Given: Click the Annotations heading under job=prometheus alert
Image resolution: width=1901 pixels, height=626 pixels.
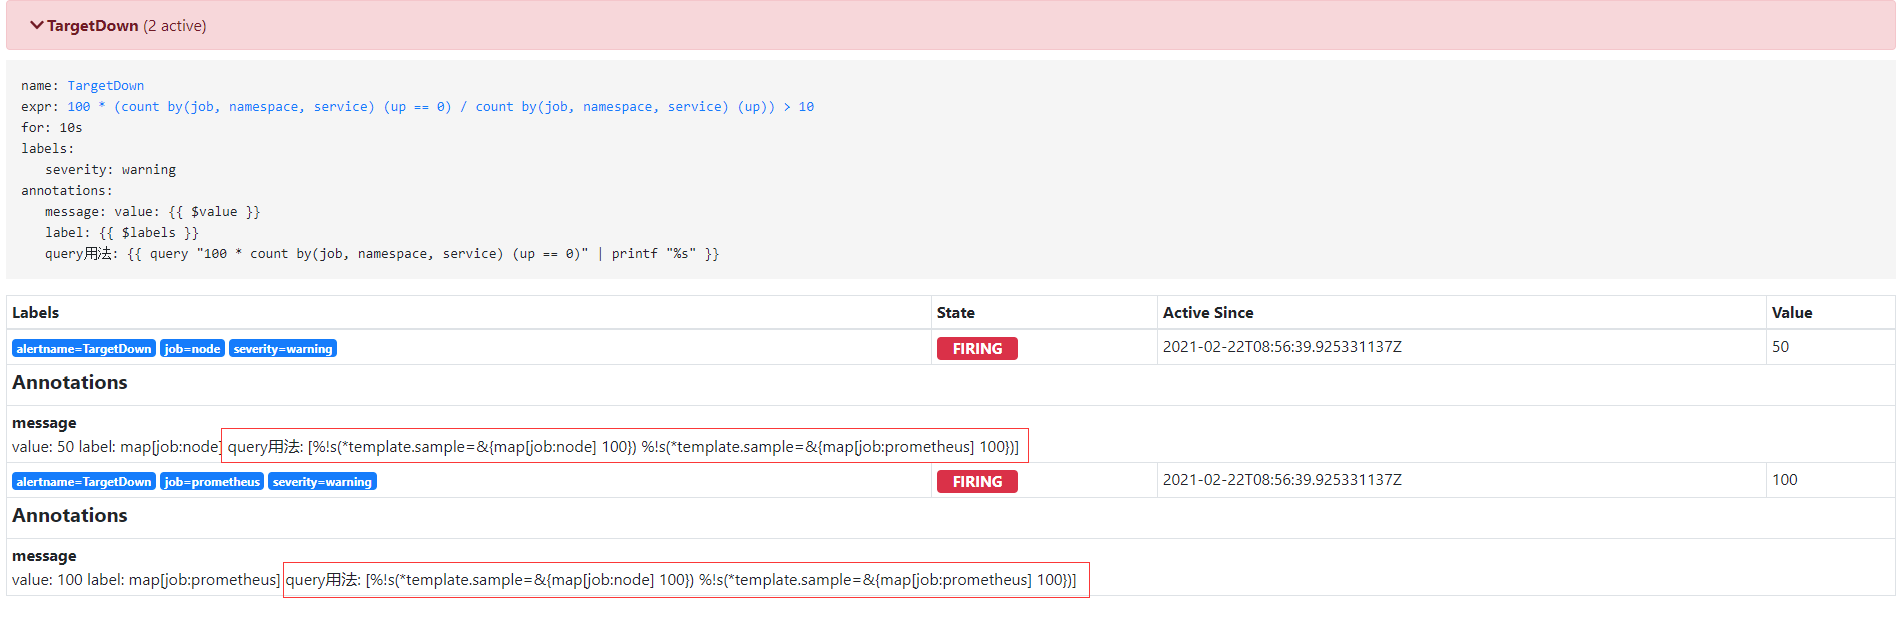Looking at the screenshot, I should [x=70, y=516].
